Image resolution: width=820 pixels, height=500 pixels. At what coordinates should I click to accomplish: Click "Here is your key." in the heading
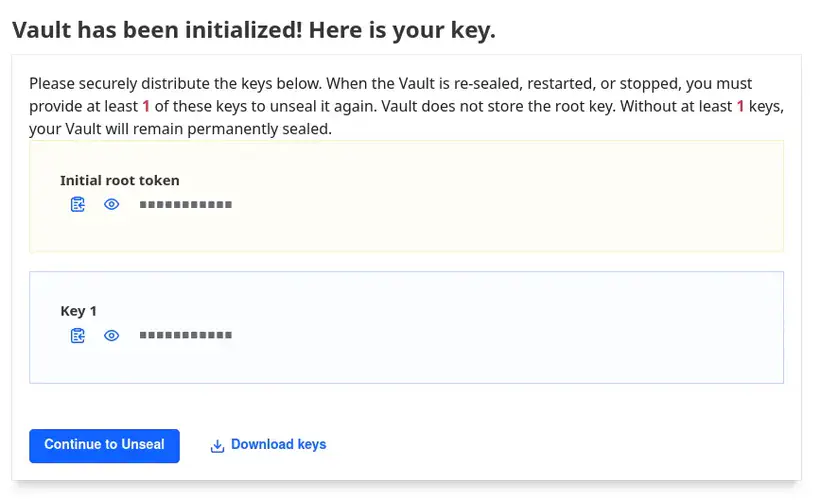click(402, 31)
